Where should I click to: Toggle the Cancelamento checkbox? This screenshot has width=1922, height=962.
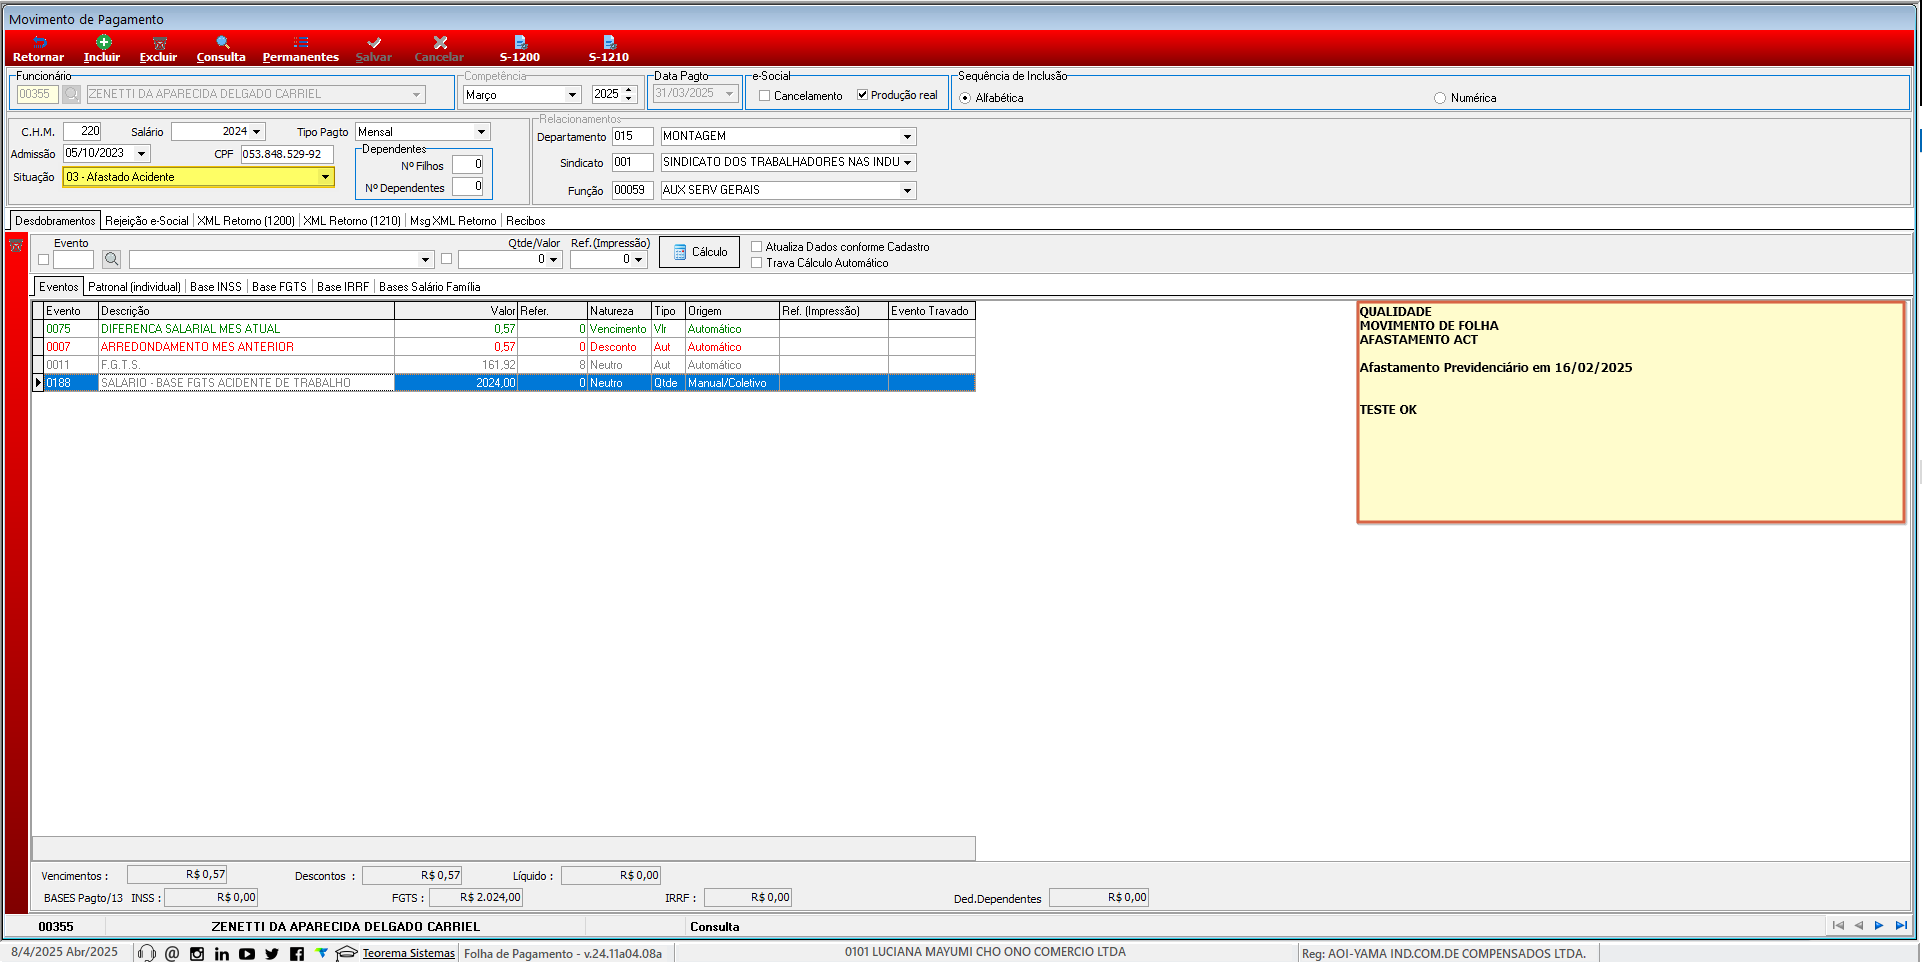[765, 96]
